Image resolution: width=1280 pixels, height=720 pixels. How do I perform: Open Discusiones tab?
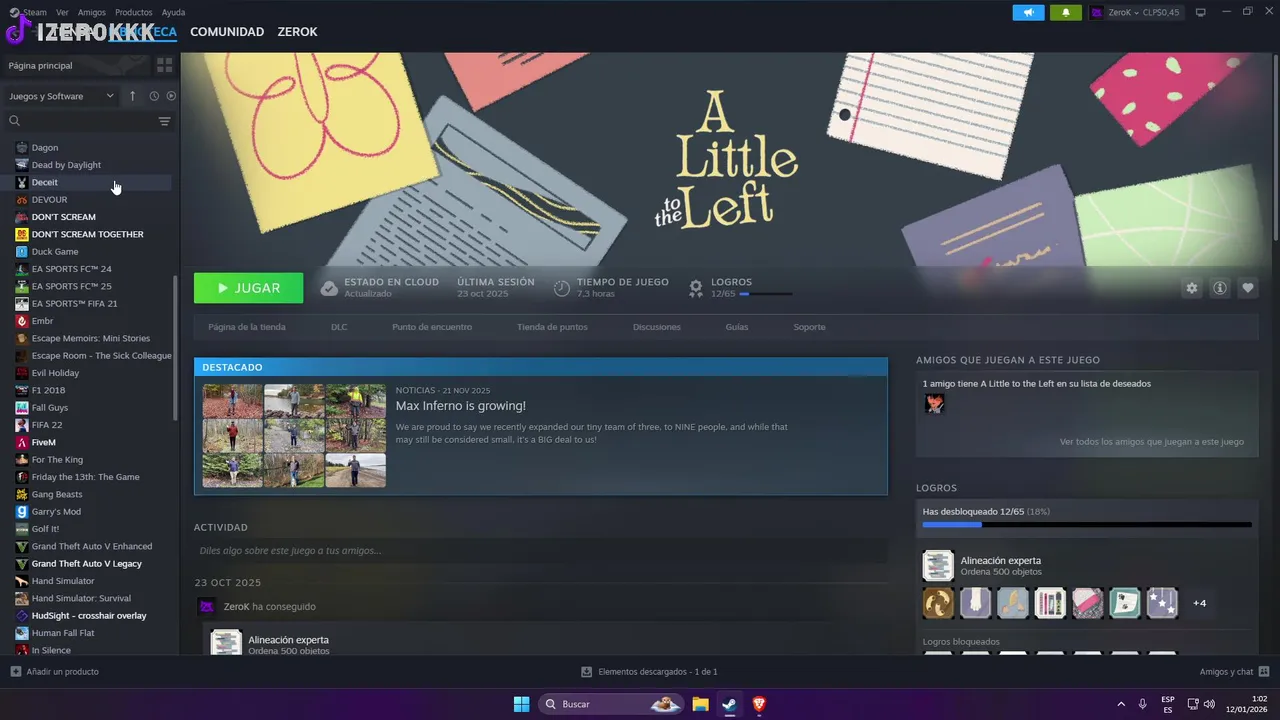click(x=657, y=327)
